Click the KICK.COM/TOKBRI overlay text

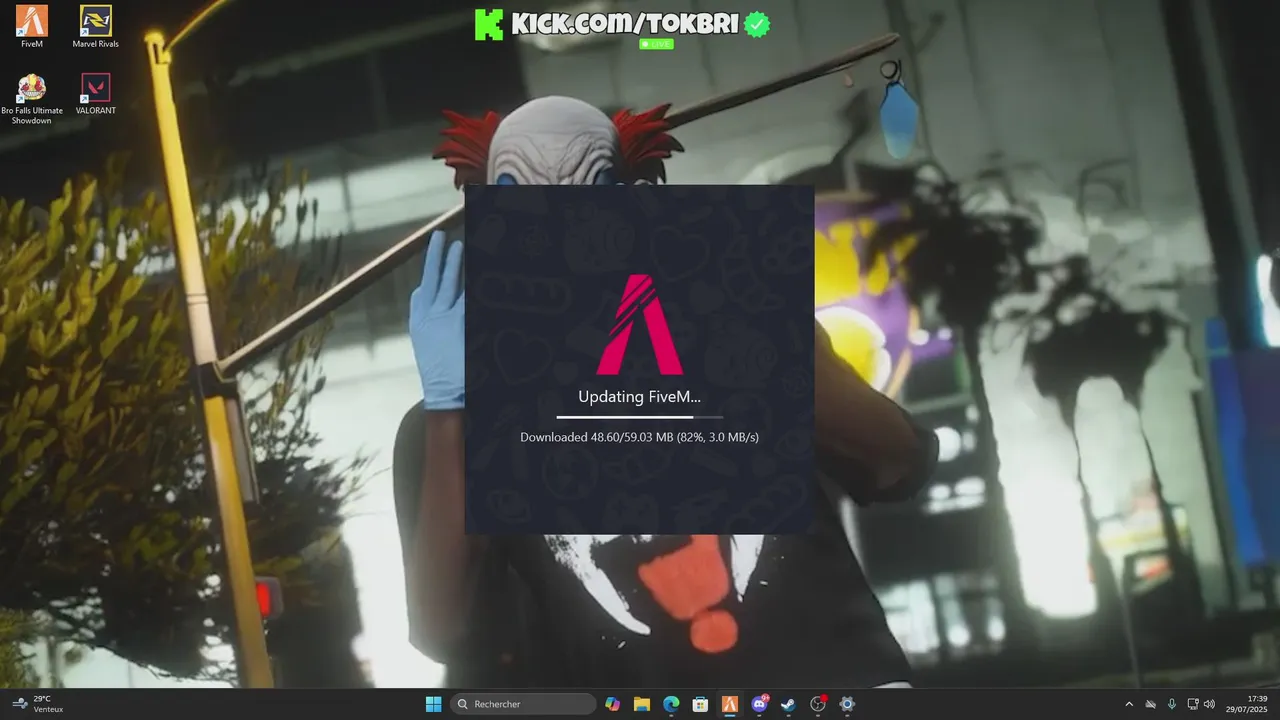pos(625,24)
